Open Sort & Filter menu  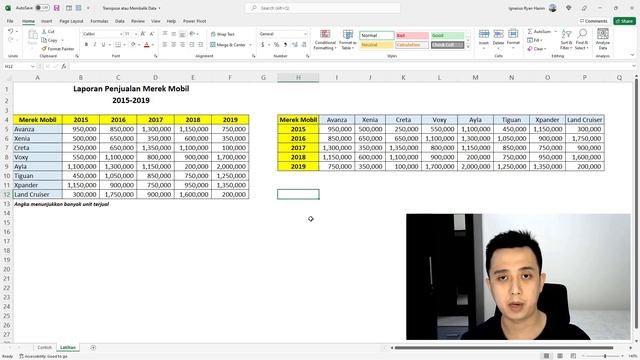click(x=566, y=40)
